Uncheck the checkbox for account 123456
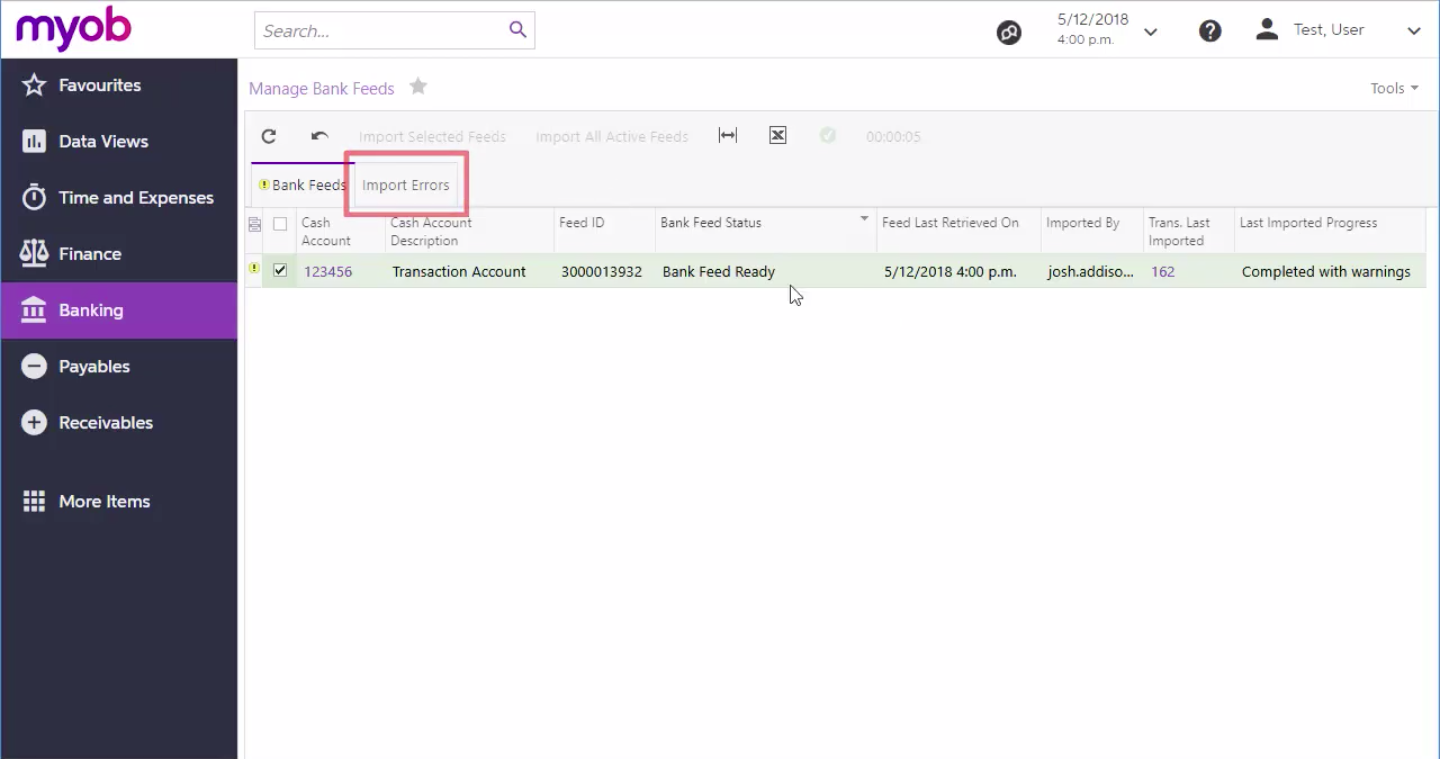1440x759 pixels. click(x=280, y=270)
